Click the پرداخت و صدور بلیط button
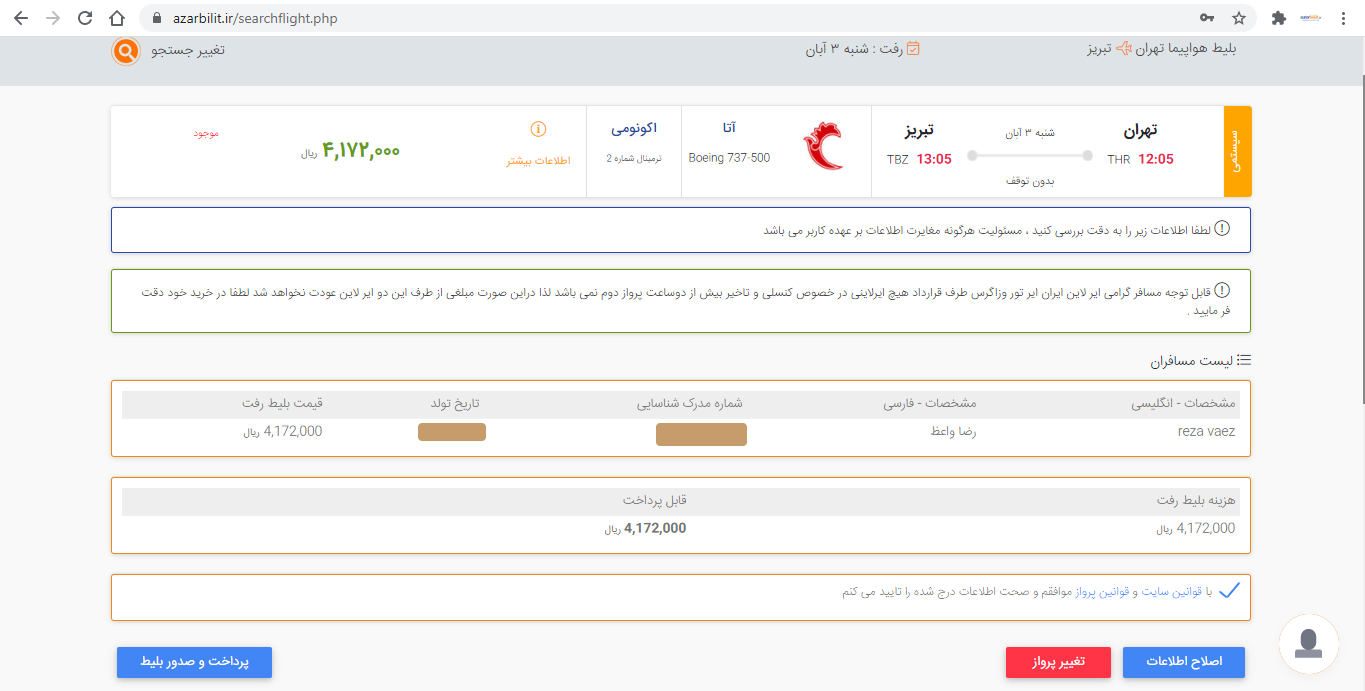The height and width of the screenshot is (691, 1365). click(194, 662)
